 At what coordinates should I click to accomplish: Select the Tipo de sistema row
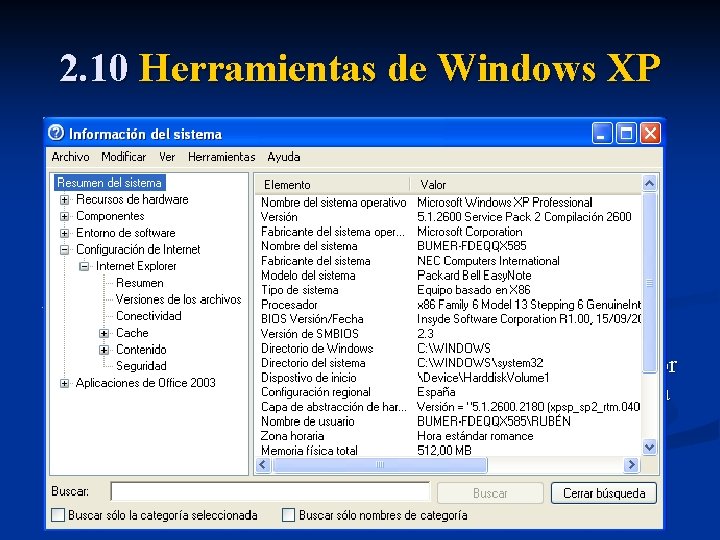pyautogui.click(x=448, y=290)
